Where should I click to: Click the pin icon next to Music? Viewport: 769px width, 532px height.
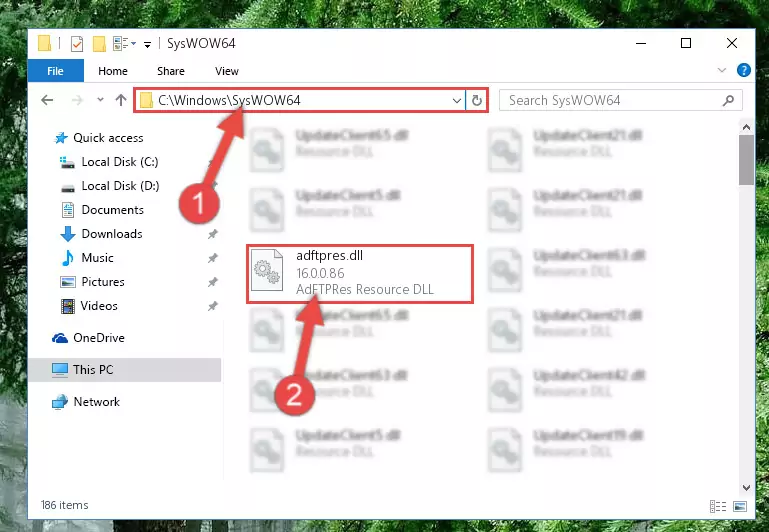212,258
